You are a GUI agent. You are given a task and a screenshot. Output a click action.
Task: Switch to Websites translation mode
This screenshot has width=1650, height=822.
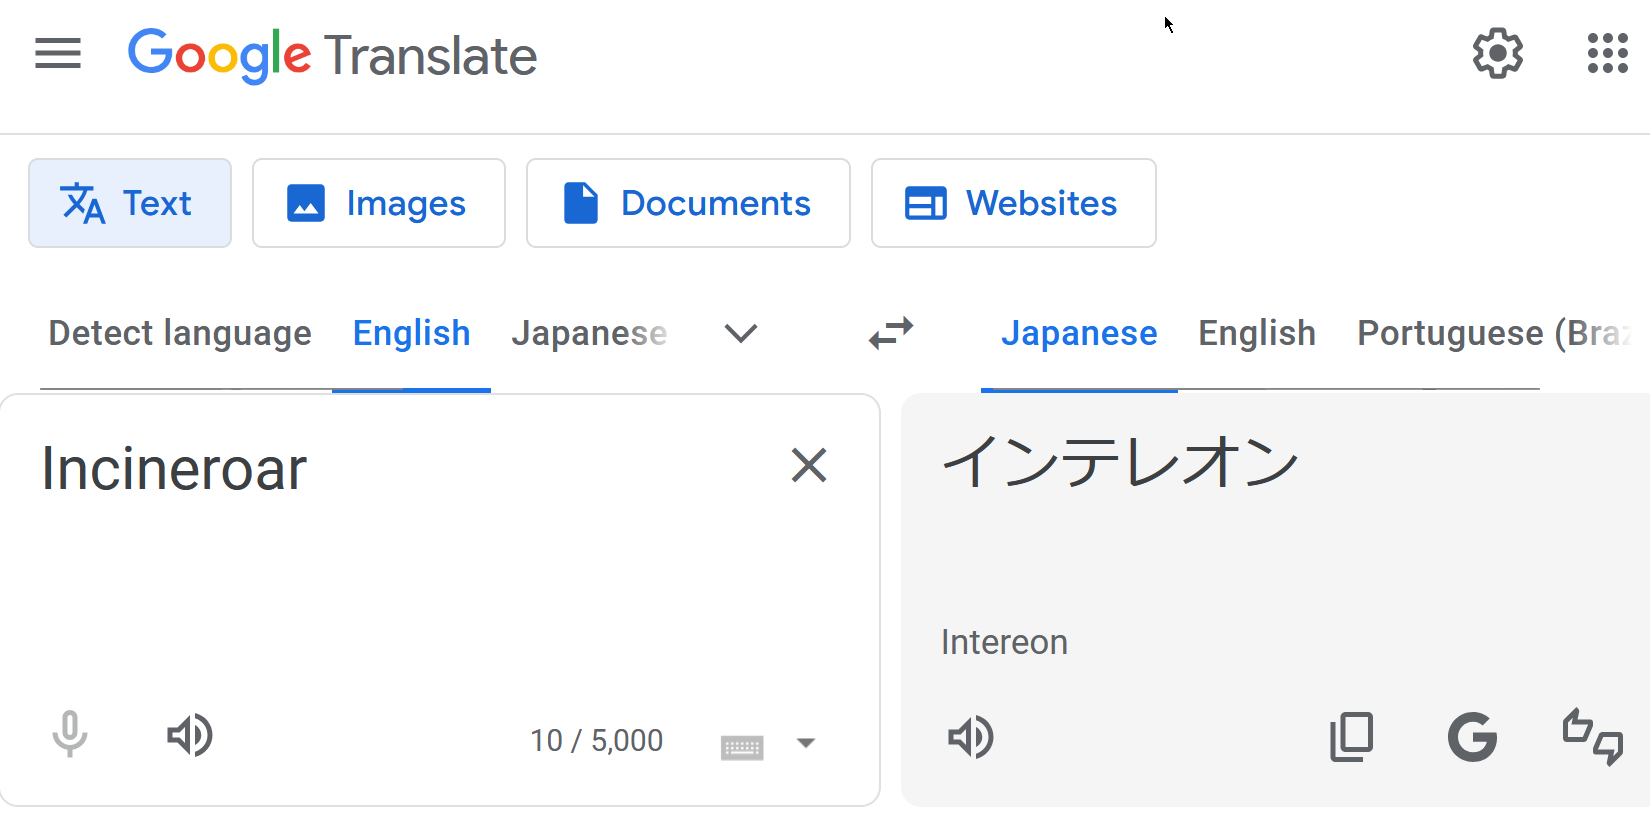1013,203
